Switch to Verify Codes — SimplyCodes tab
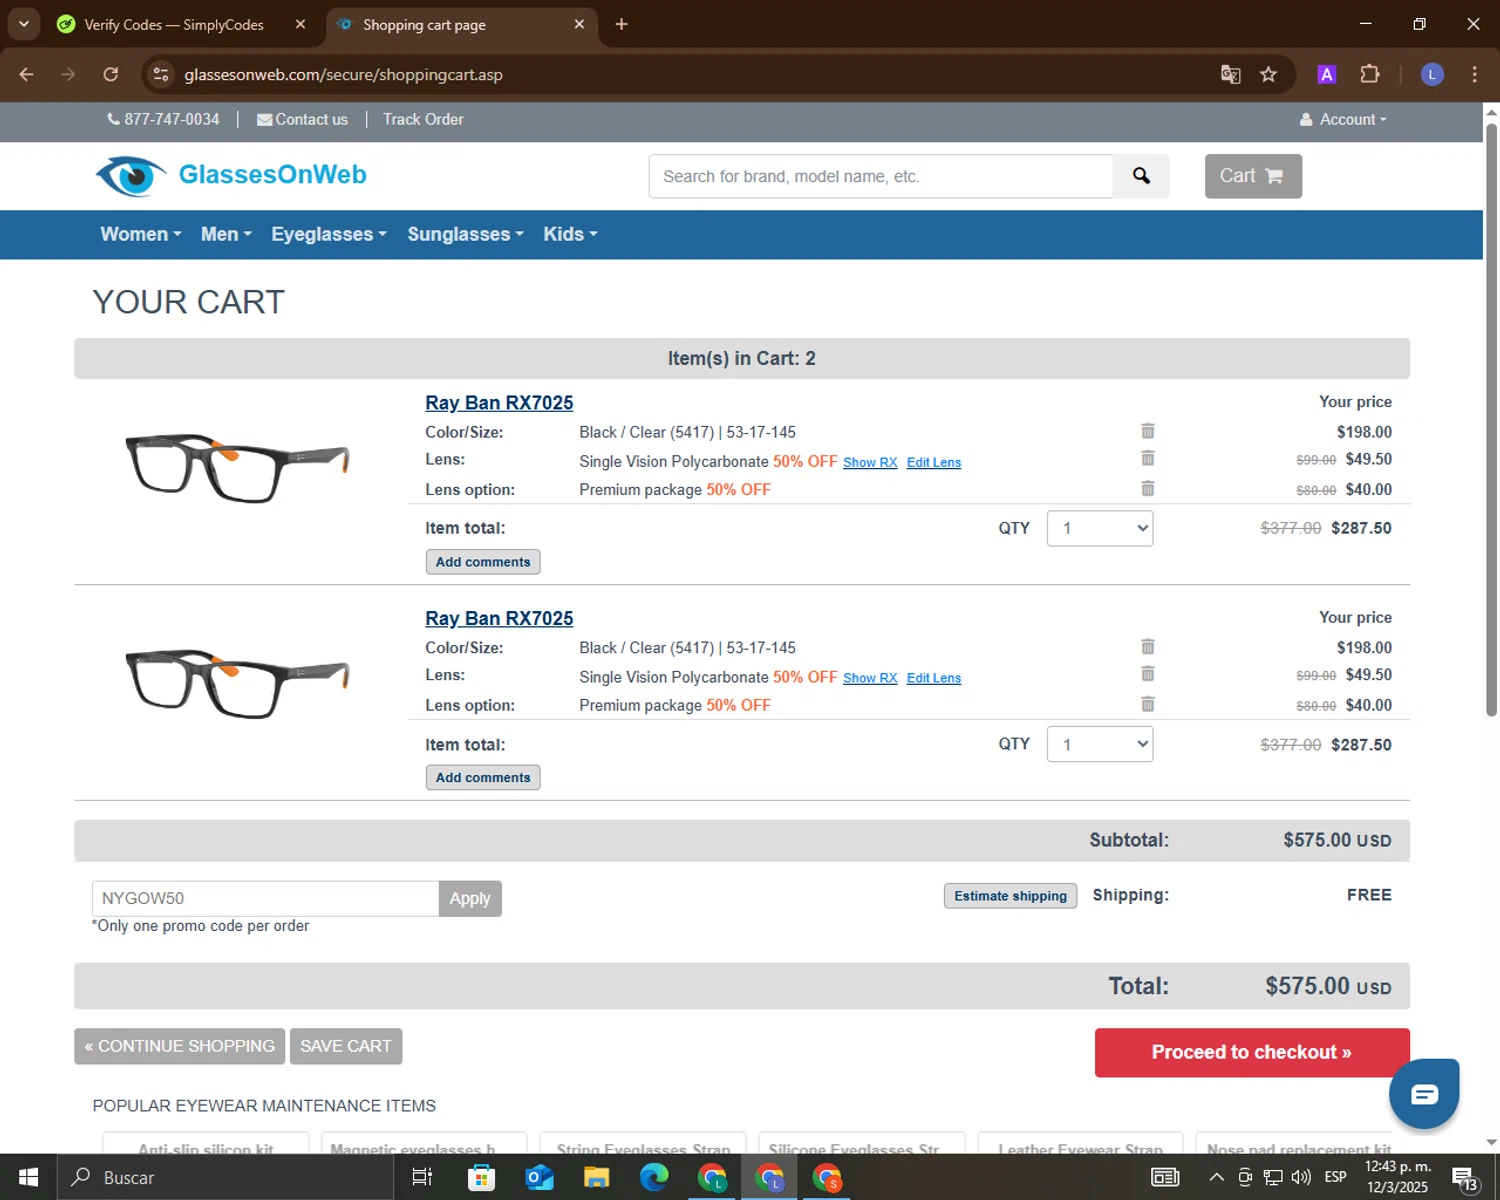Image resolution: width=1500 pixels, height=1200 pixels. (174, 24)
